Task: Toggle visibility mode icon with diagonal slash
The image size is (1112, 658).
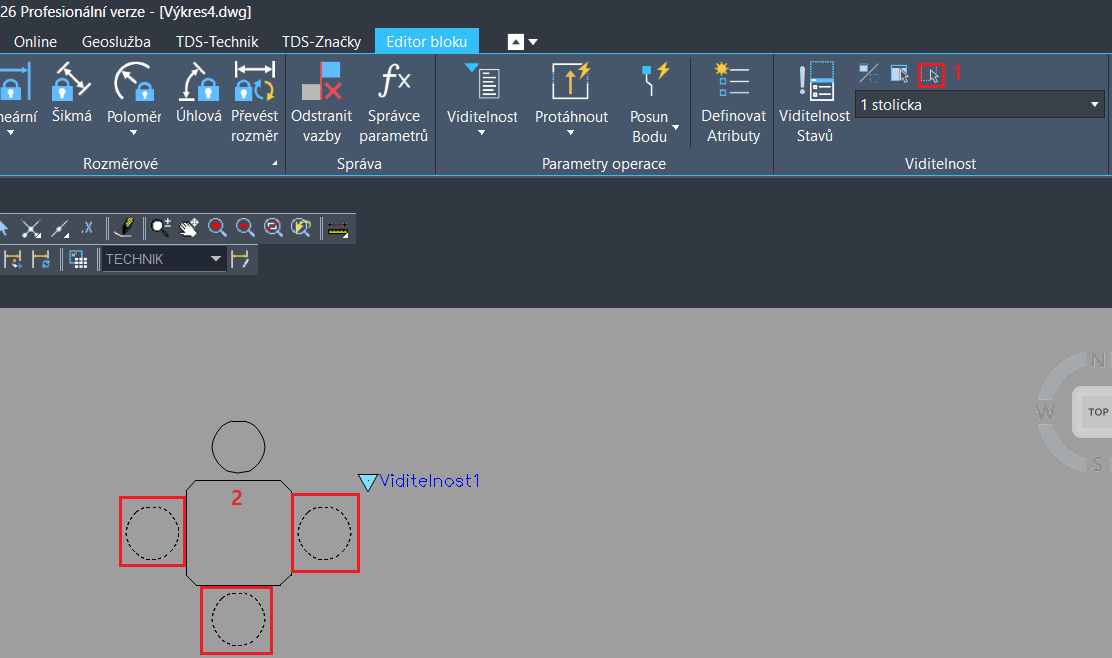Action: pos(869,73)
